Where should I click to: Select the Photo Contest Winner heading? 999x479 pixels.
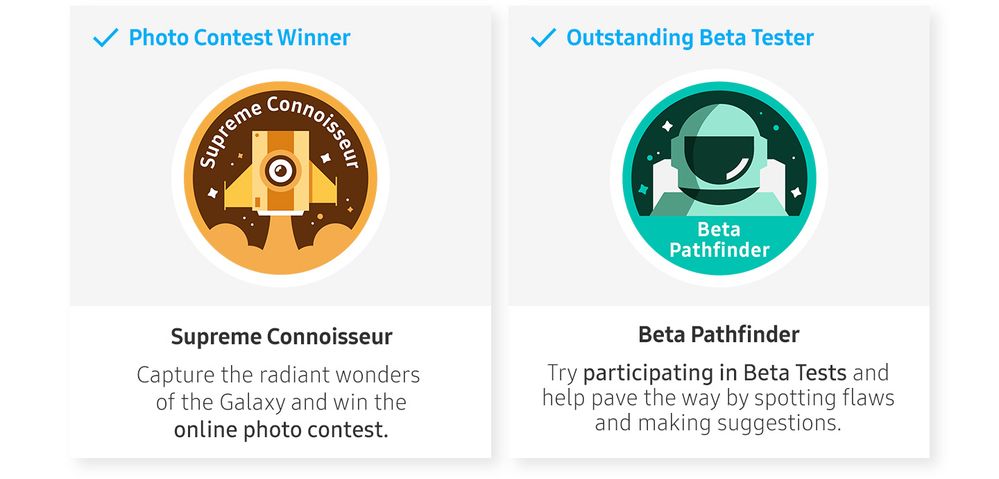[240, 38]
